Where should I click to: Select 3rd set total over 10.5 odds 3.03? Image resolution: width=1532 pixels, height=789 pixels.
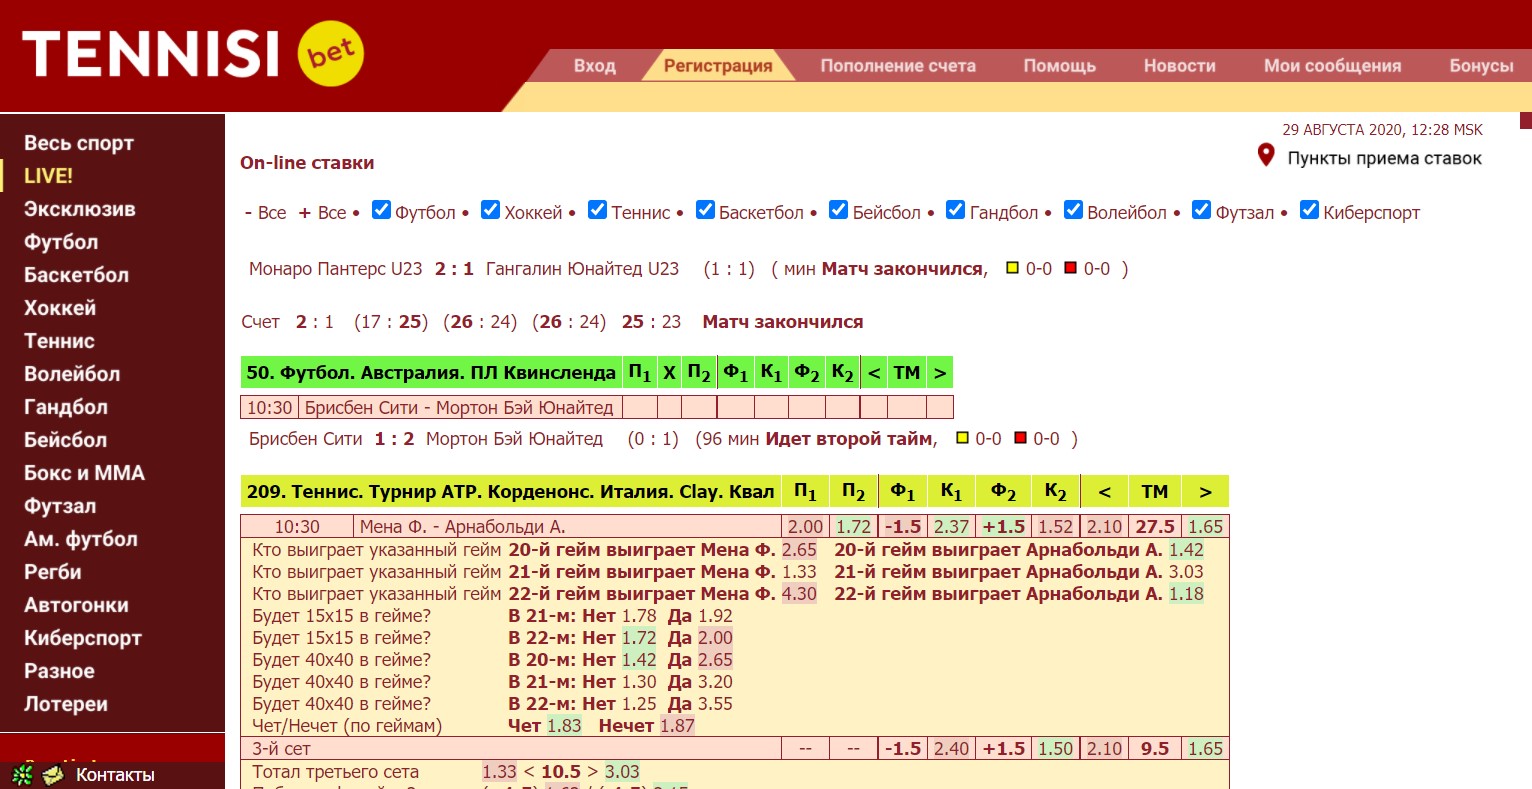(x=622, y=772)
